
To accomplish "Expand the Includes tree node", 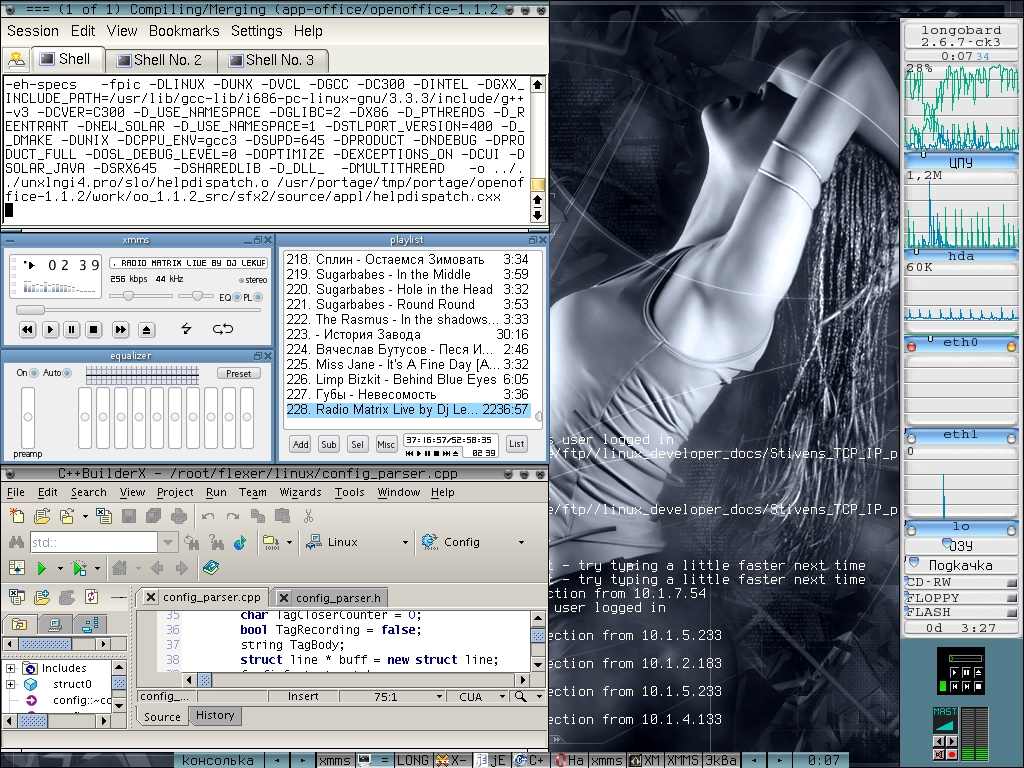I will [x=11, y=668].
